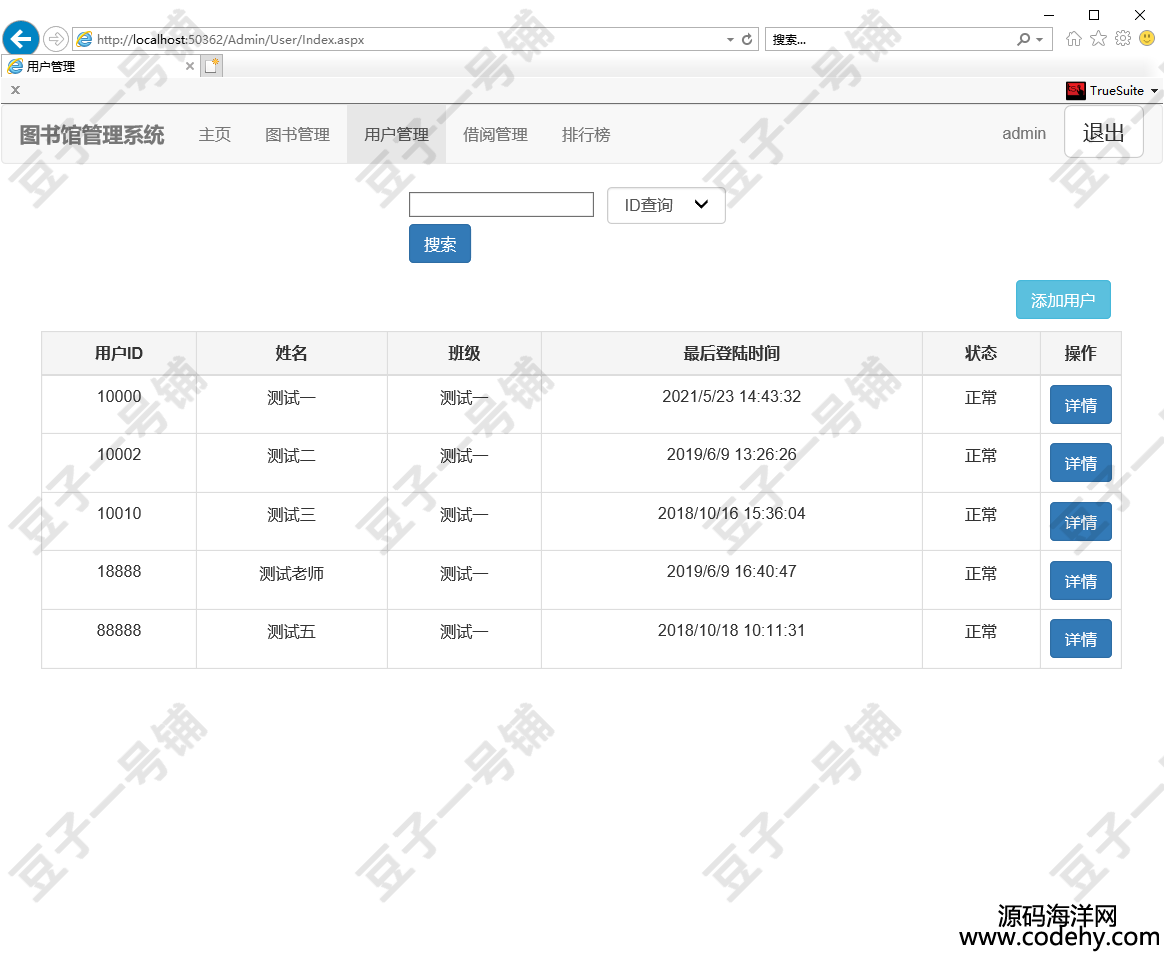Click the favorites star icon
This screenshot has height=957, width=1164.
[x=1098, y=39]
